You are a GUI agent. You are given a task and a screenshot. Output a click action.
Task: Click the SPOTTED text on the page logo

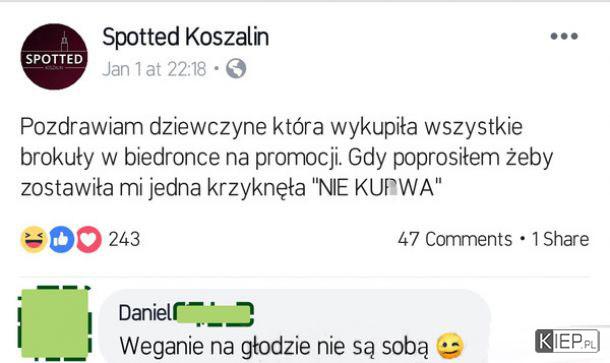pos(54,59)
